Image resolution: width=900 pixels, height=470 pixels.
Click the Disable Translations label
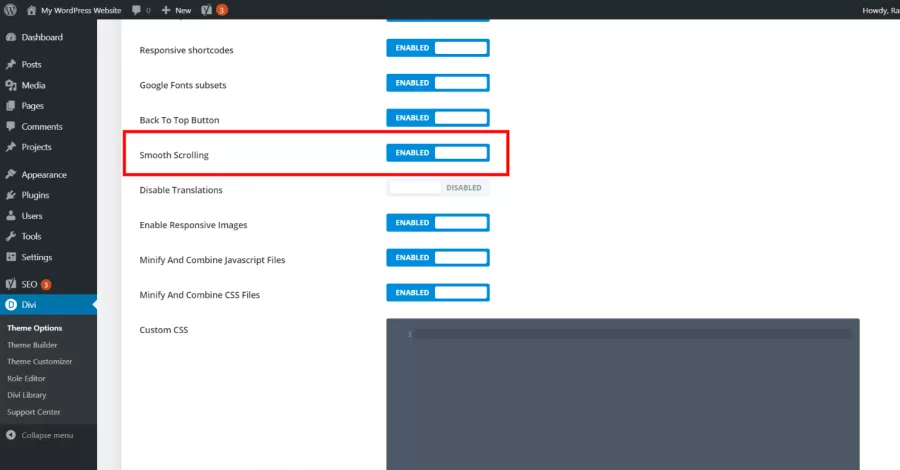[x=181, y=190]
